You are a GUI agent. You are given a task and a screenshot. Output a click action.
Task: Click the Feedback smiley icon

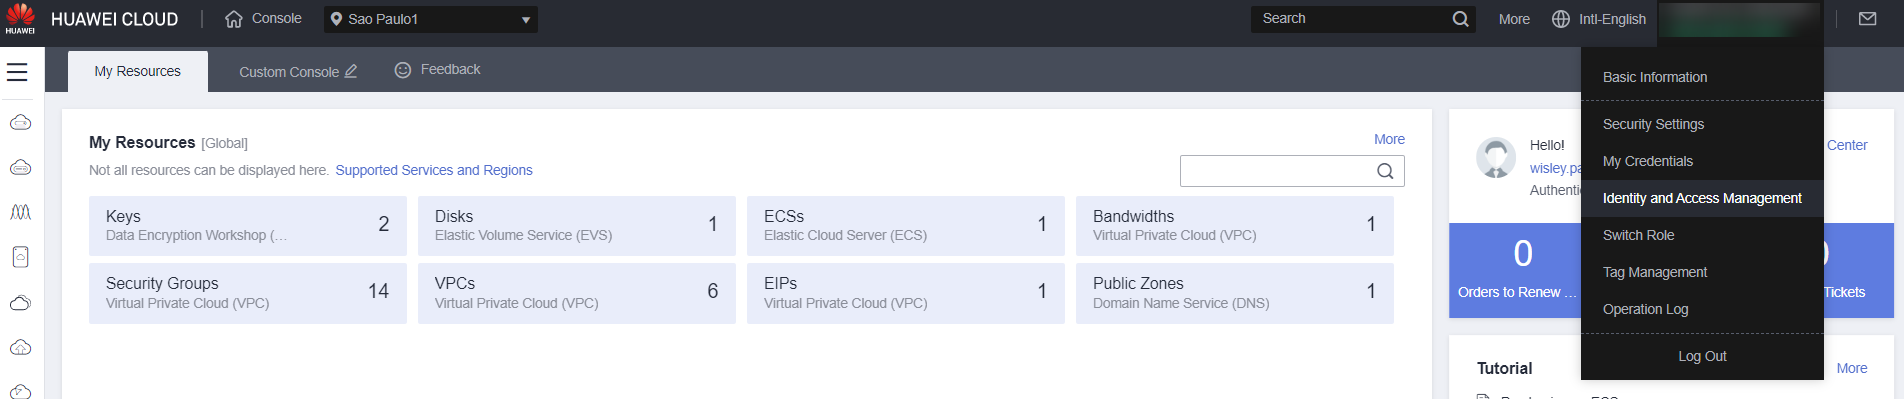click(403, 70)
